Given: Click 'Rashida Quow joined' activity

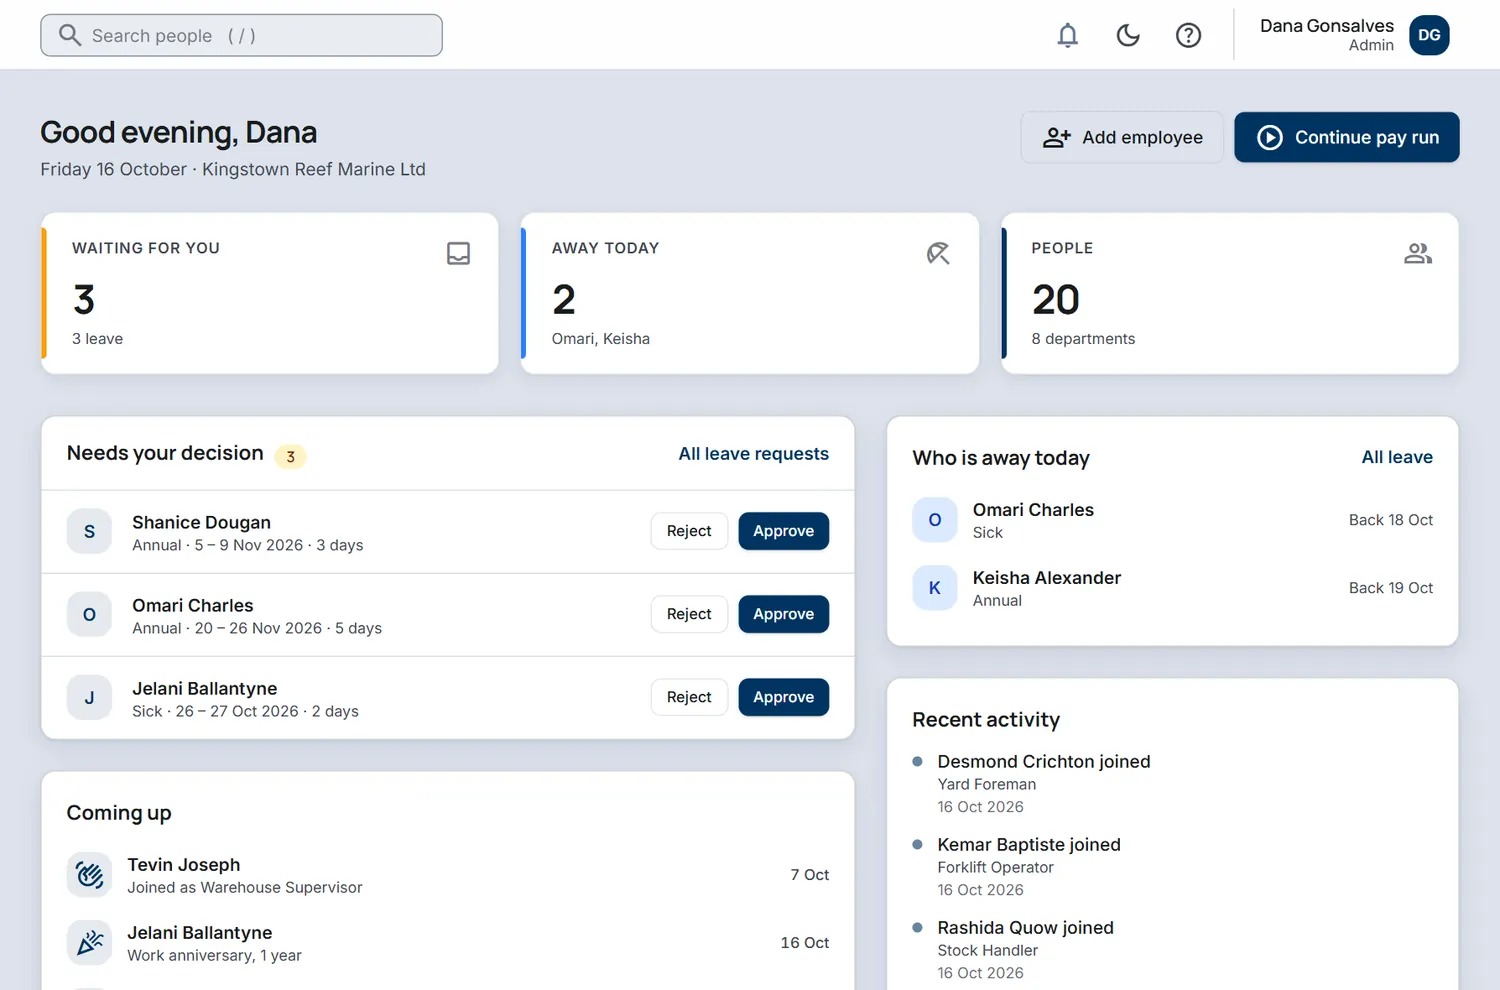Looking at the screenshot, I should [1025, 928].
